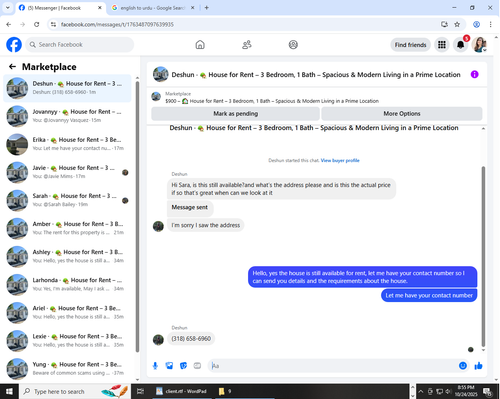Image resolution: width=500 pixels, height=399 pixels.
Task: Click the 'Let me have your contact number' bubble
Action: coord(429,295)
